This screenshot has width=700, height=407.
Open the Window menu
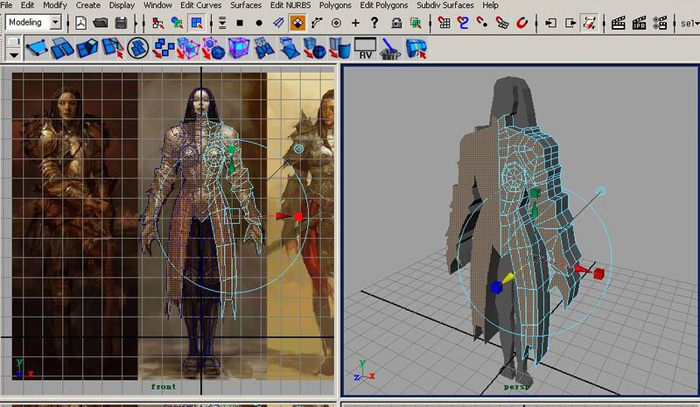click(158, 5)
